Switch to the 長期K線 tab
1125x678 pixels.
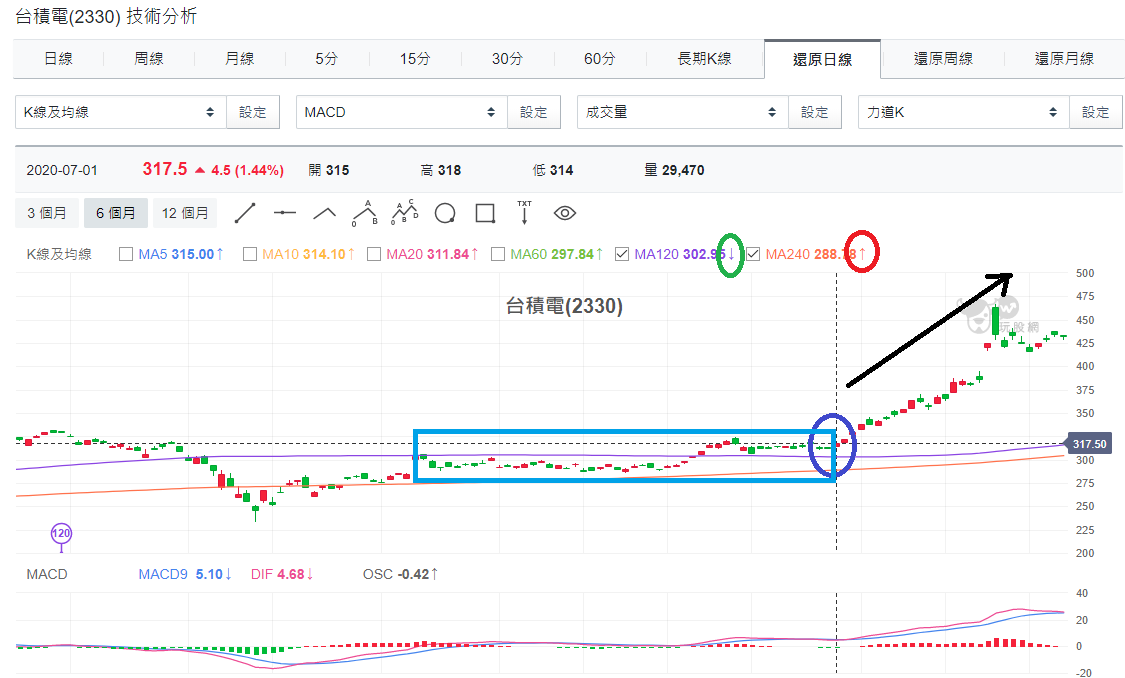pos(705,59)
